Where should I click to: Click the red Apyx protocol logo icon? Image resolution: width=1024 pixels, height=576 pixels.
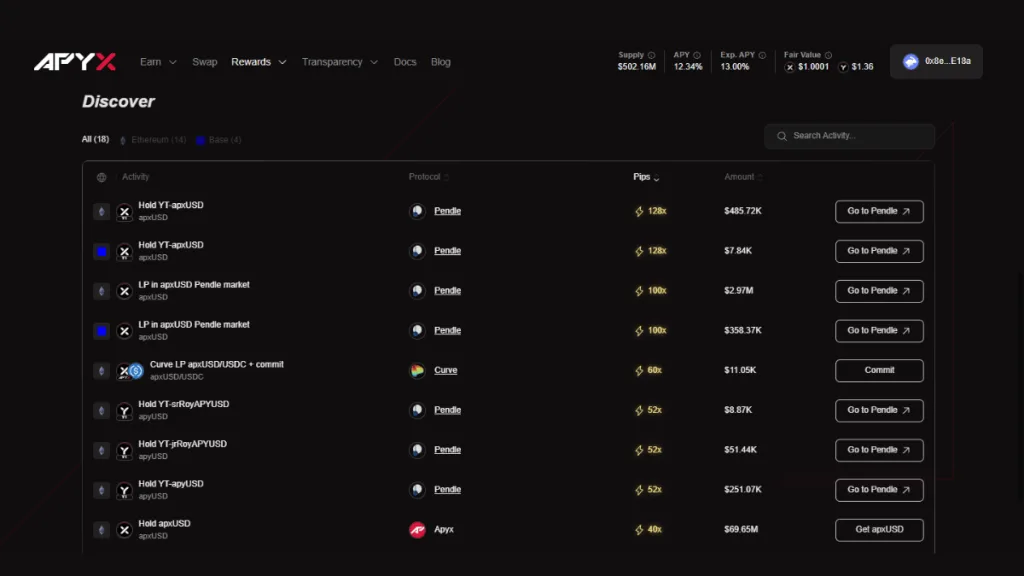[417, 530]
